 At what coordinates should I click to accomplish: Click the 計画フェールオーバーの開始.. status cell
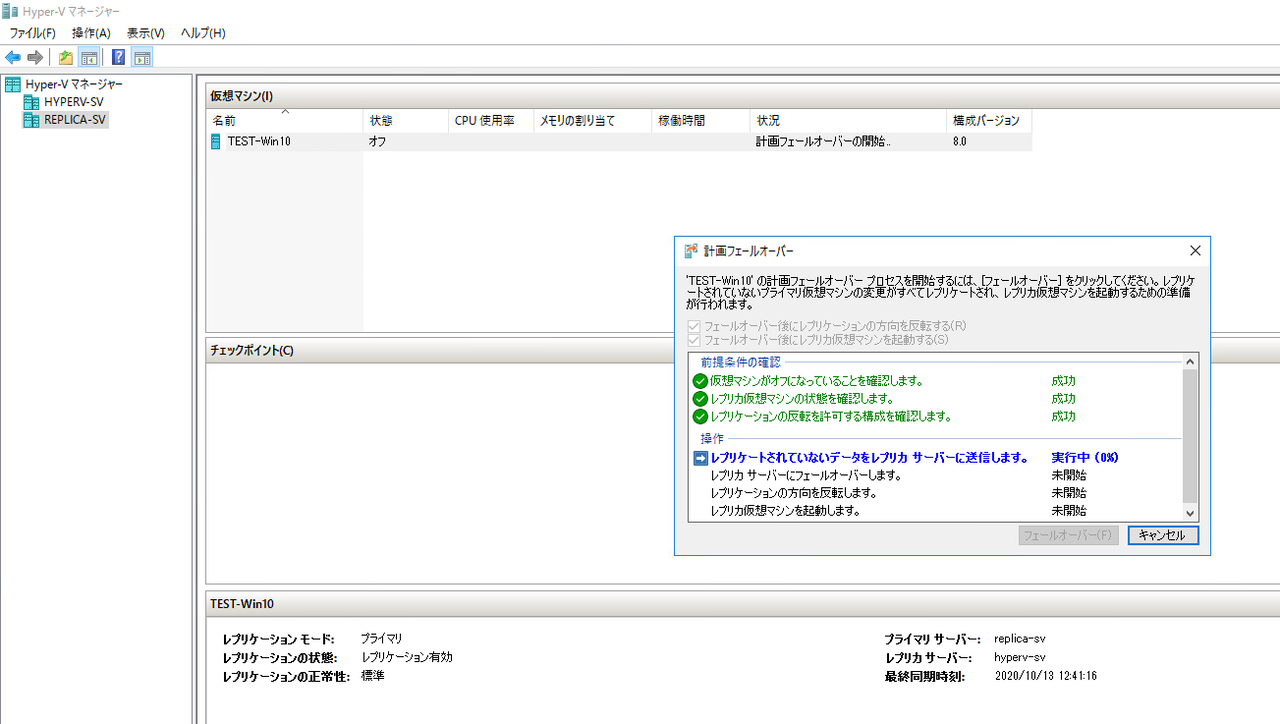(x=823, y=142)
